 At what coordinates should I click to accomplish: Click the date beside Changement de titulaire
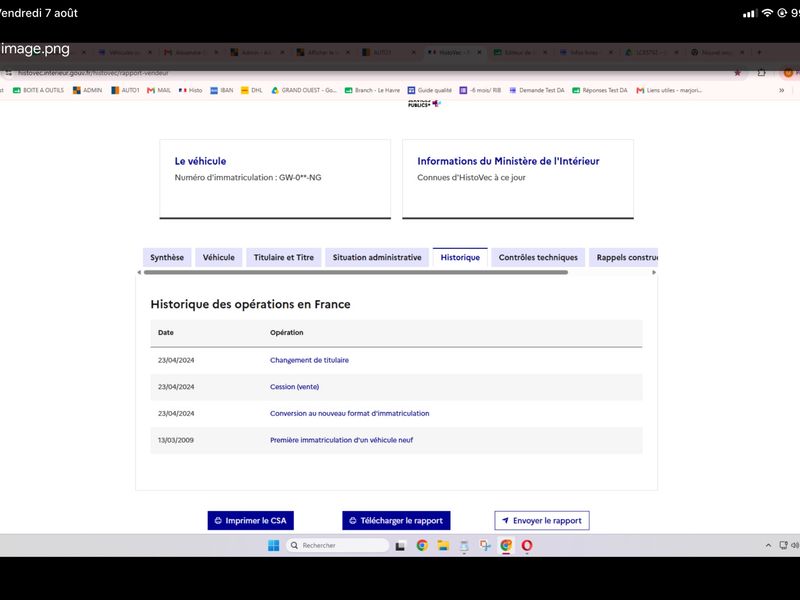click(x=176, y=360)
